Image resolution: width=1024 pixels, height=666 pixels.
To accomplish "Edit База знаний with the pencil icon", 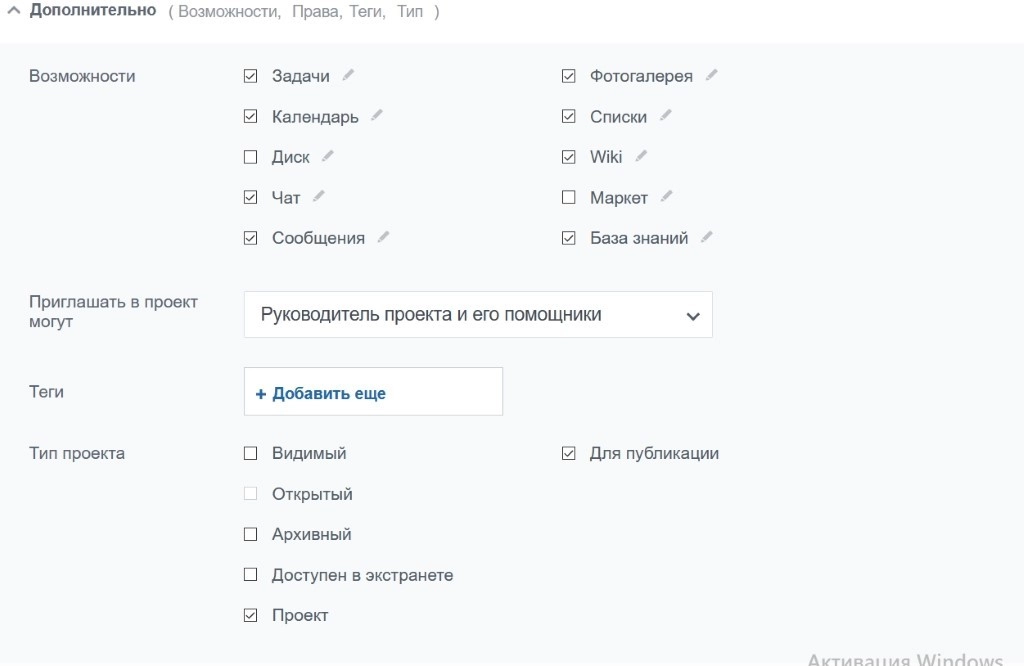I will pos(707,237).
